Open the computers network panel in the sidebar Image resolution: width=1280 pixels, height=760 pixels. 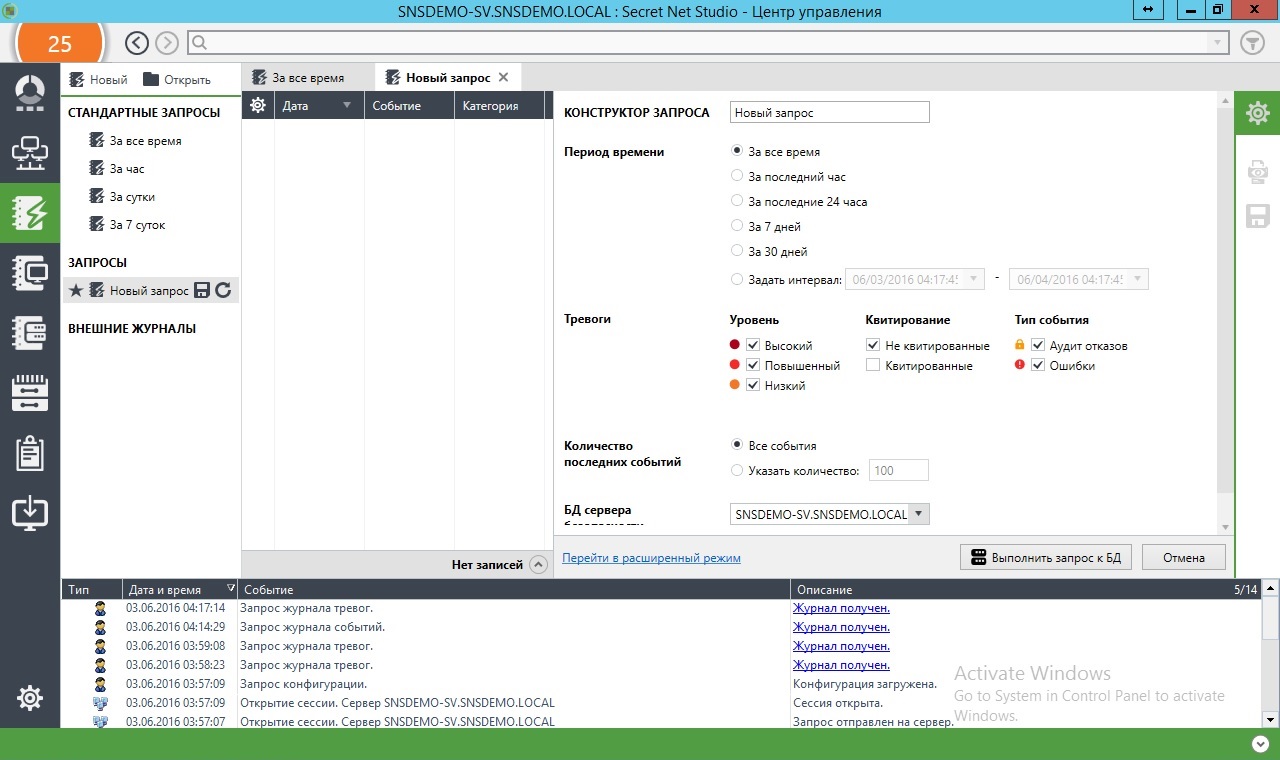[x=30, y=152]
